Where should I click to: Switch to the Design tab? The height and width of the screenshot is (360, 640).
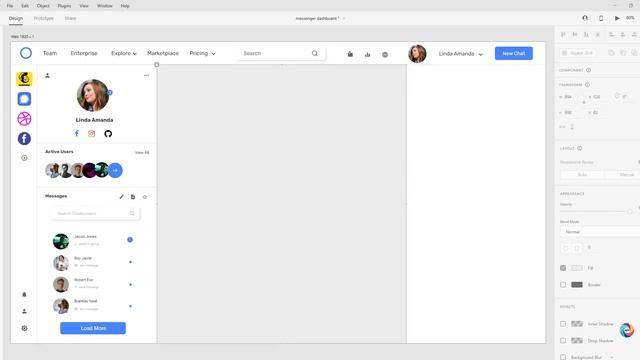click(16, 18)
